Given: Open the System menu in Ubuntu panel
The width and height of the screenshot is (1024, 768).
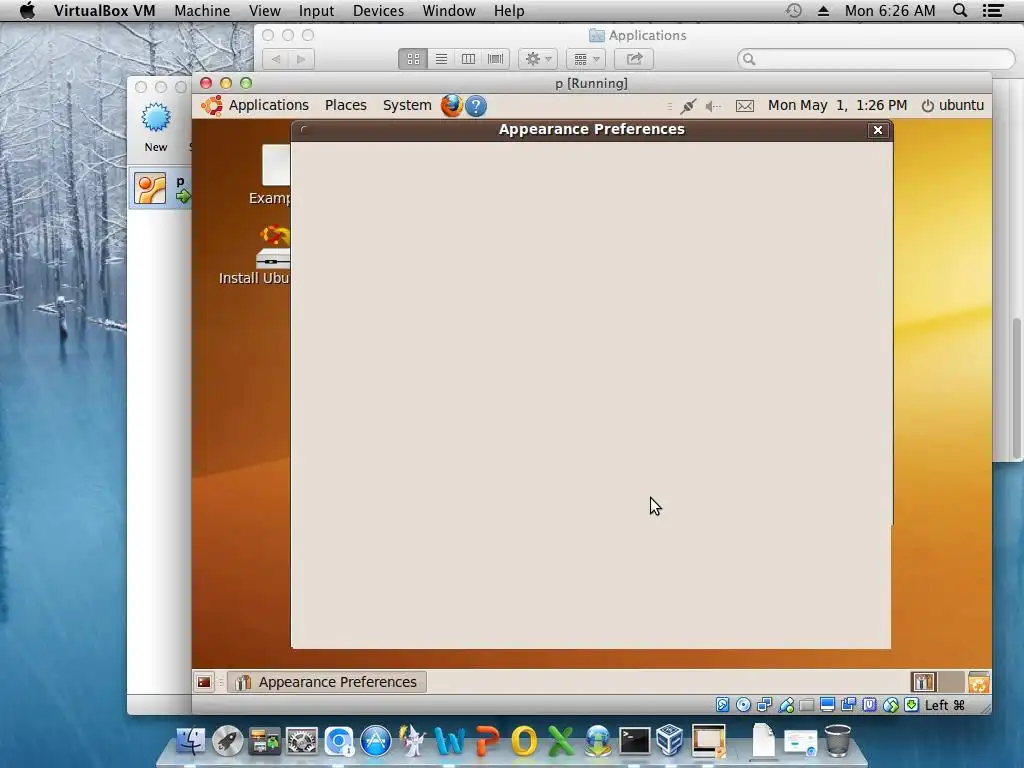Looking at the screenshot, I should pyautogui.click(x=407, y=105).
